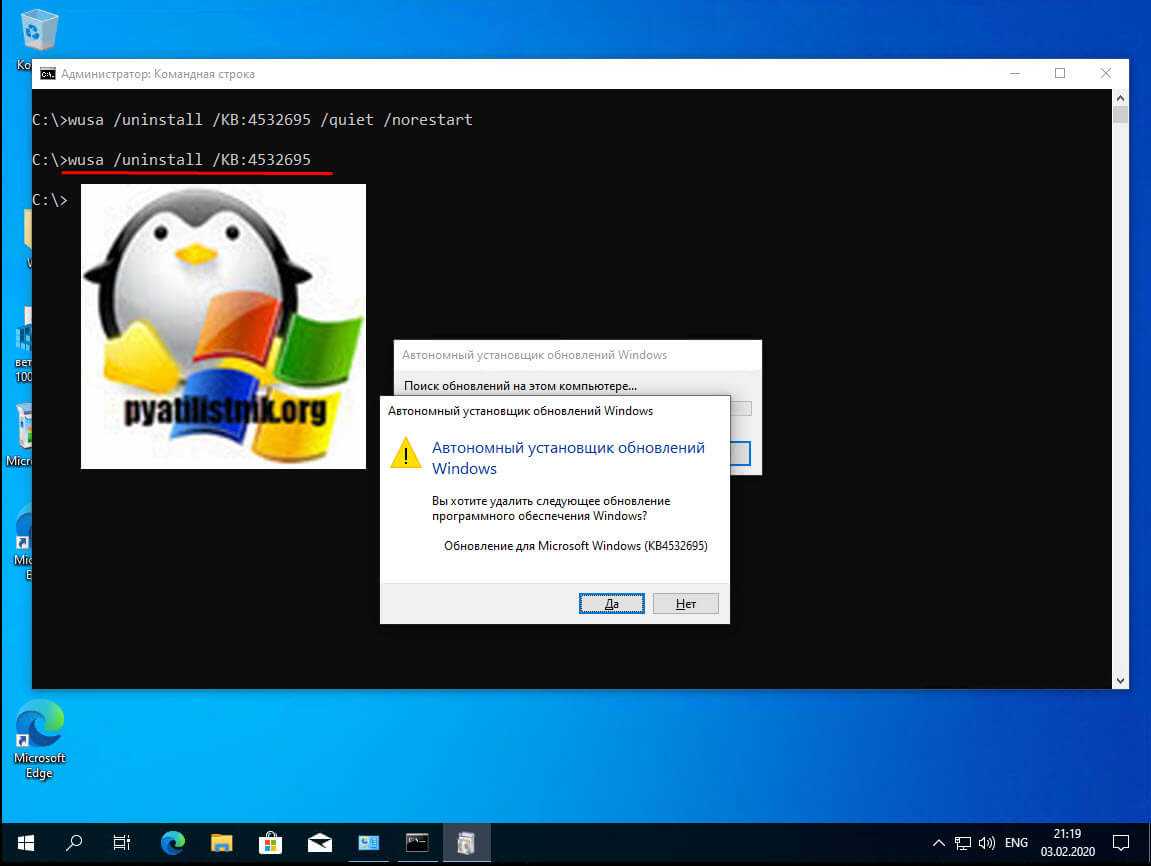Click the Command Prompt scrollbar down arrow
Screen dimensions: 1151x866
(x=1120, y=680)
